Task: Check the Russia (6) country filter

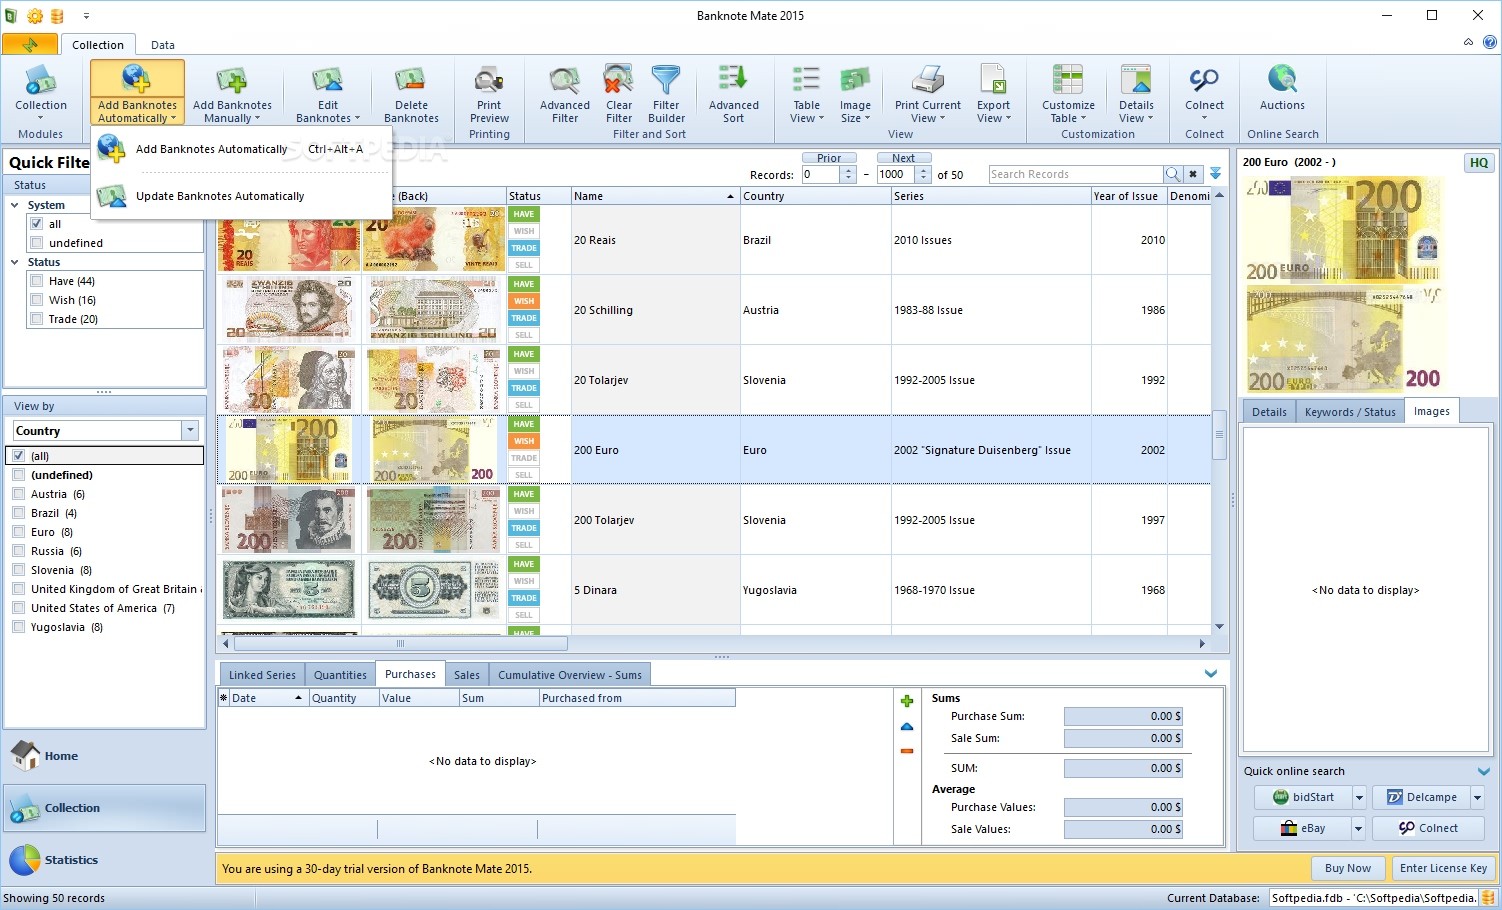Action: 19,551
